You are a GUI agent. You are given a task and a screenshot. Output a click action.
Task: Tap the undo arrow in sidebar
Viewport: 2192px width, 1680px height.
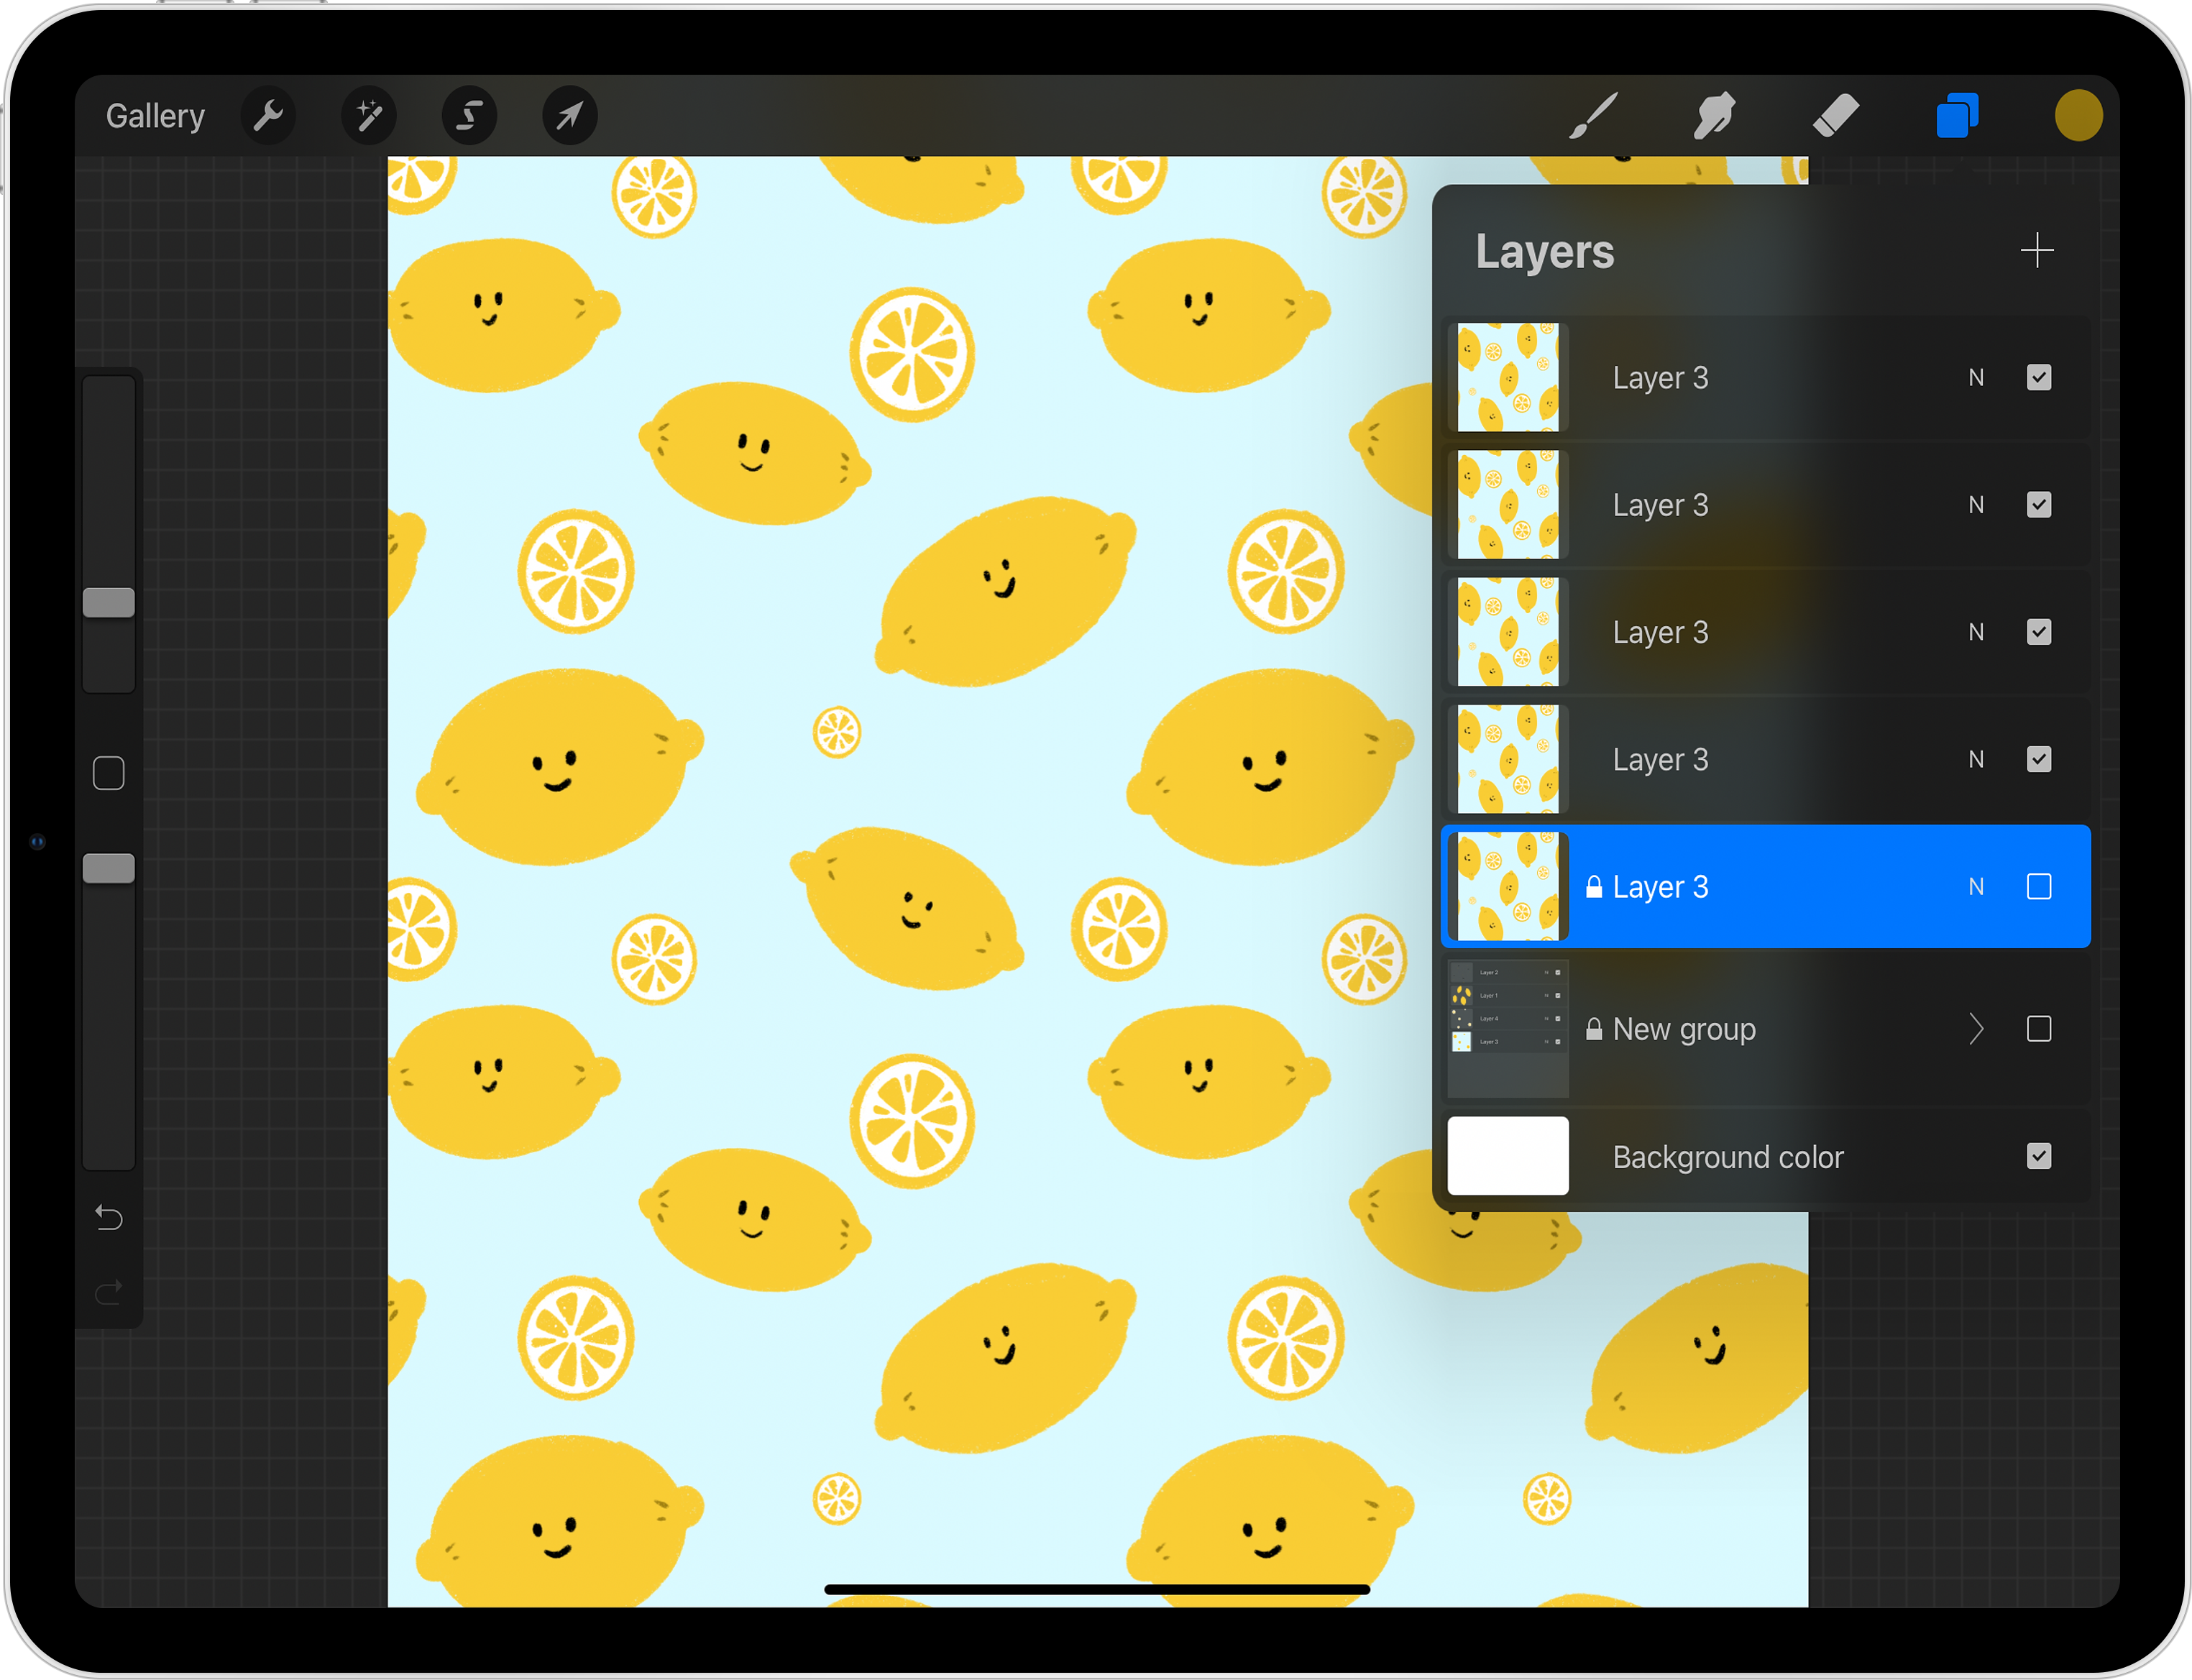[x=109, y=1218]
